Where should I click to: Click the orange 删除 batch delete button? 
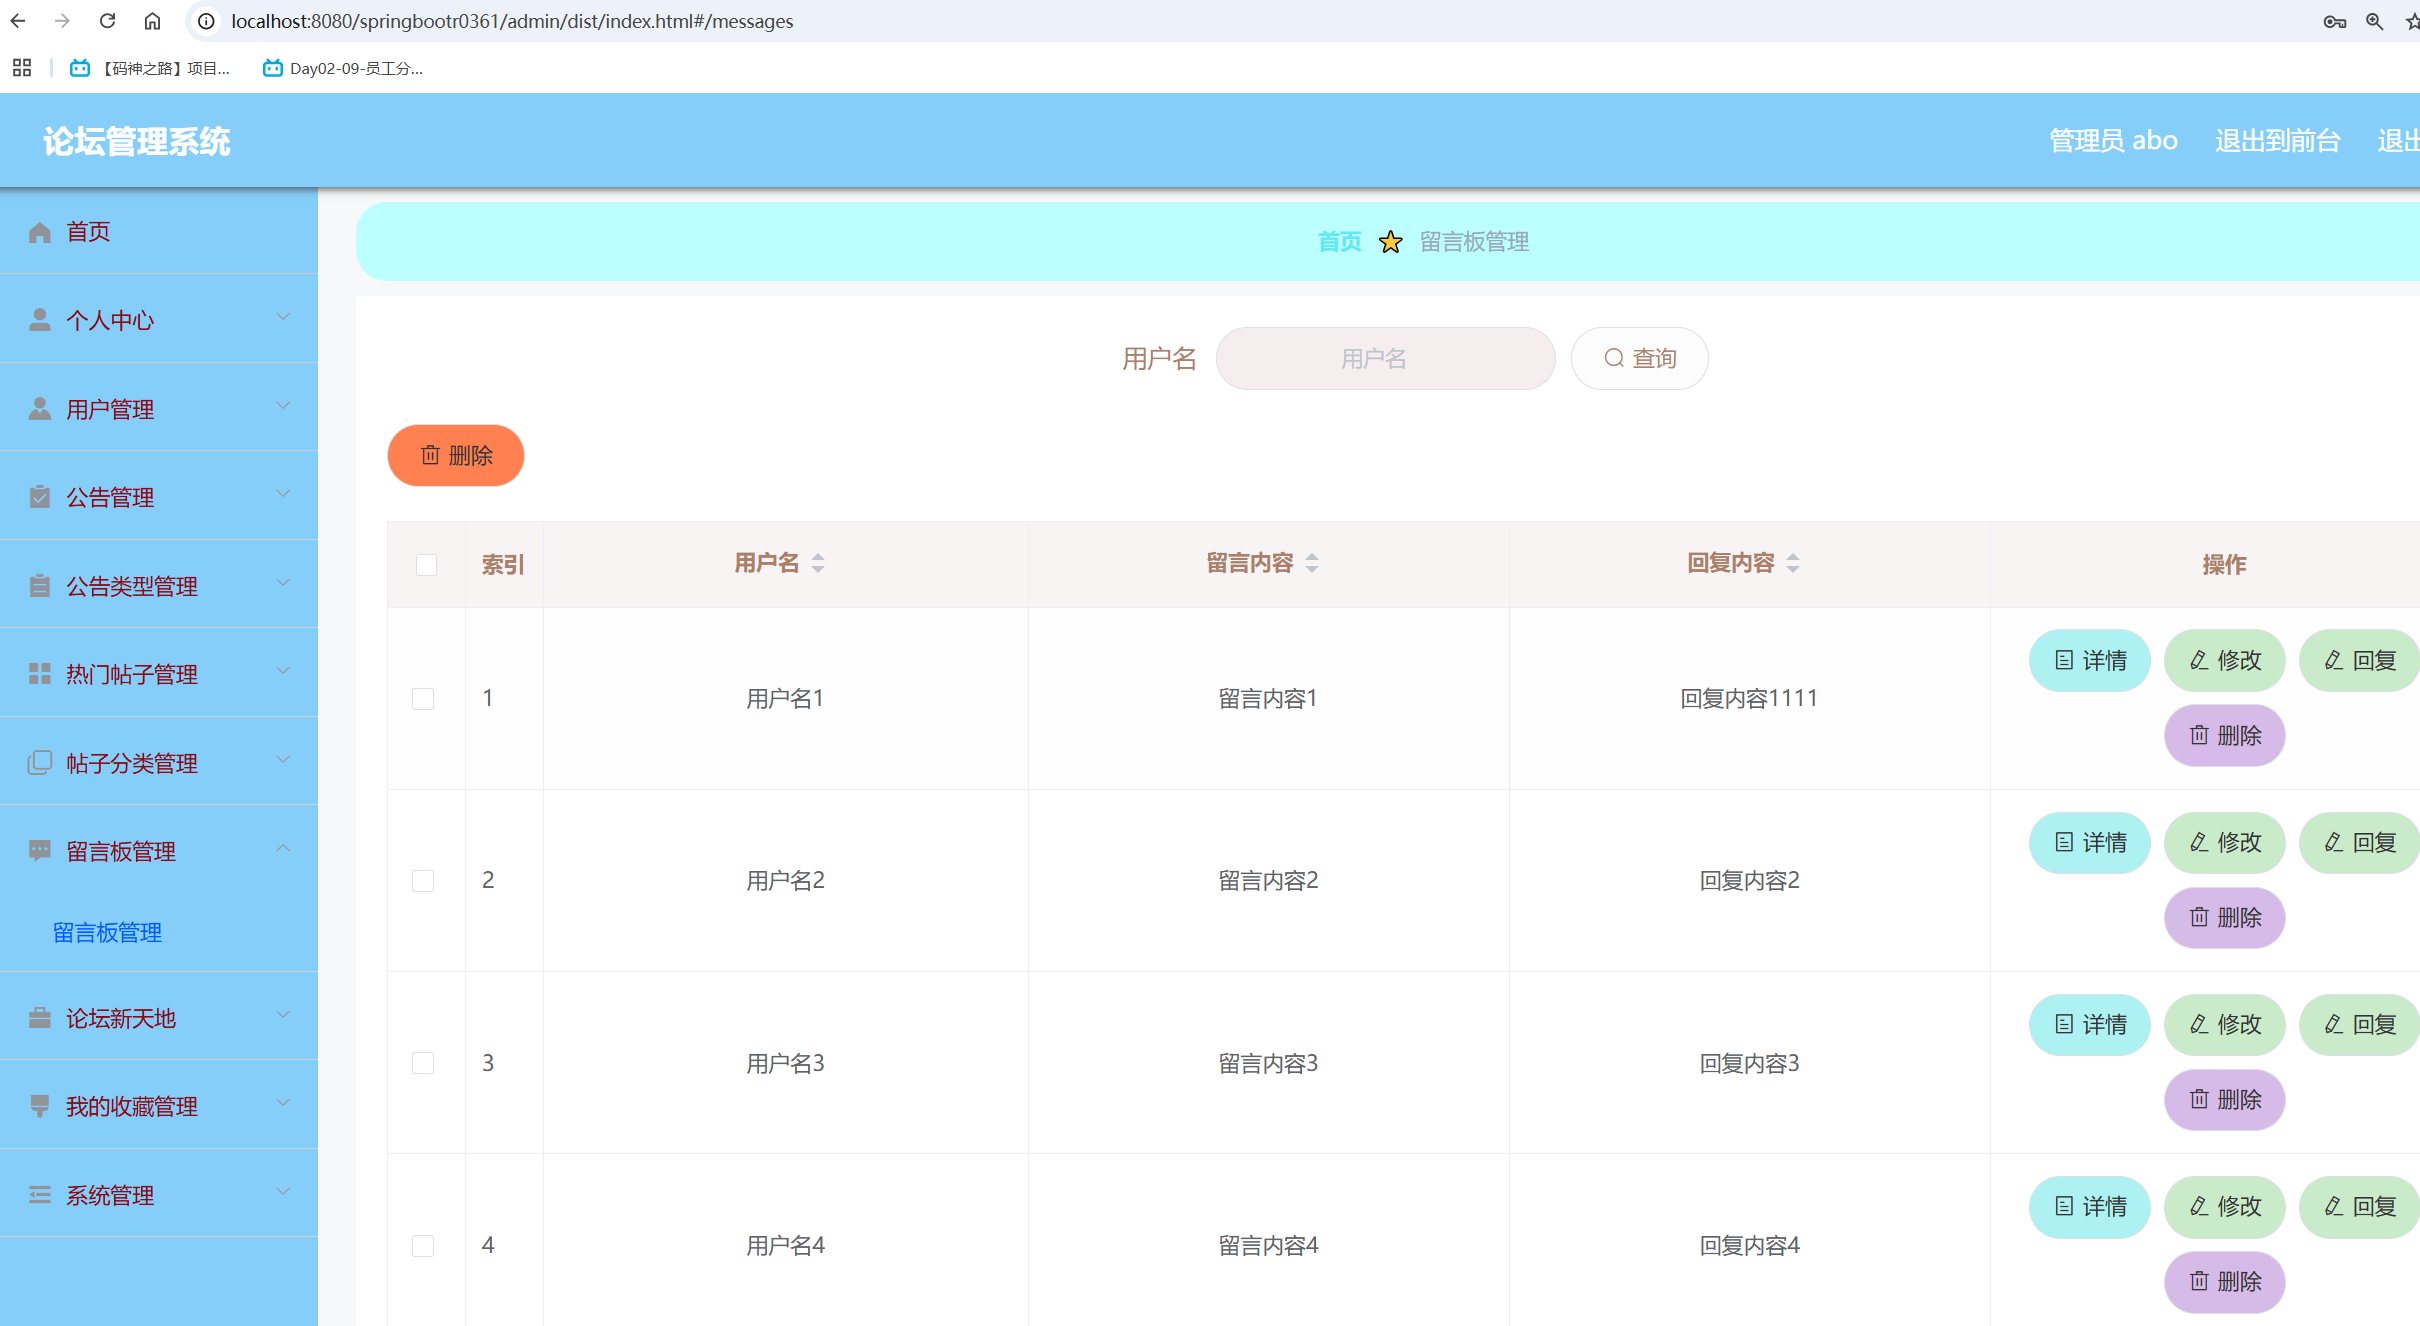[x=456, y=456]
